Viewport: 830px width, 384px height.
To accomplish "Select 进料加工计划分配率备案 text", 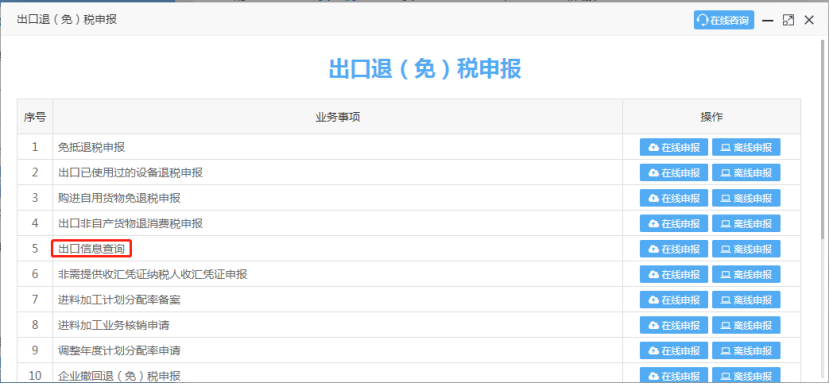I will coord(119,300).
